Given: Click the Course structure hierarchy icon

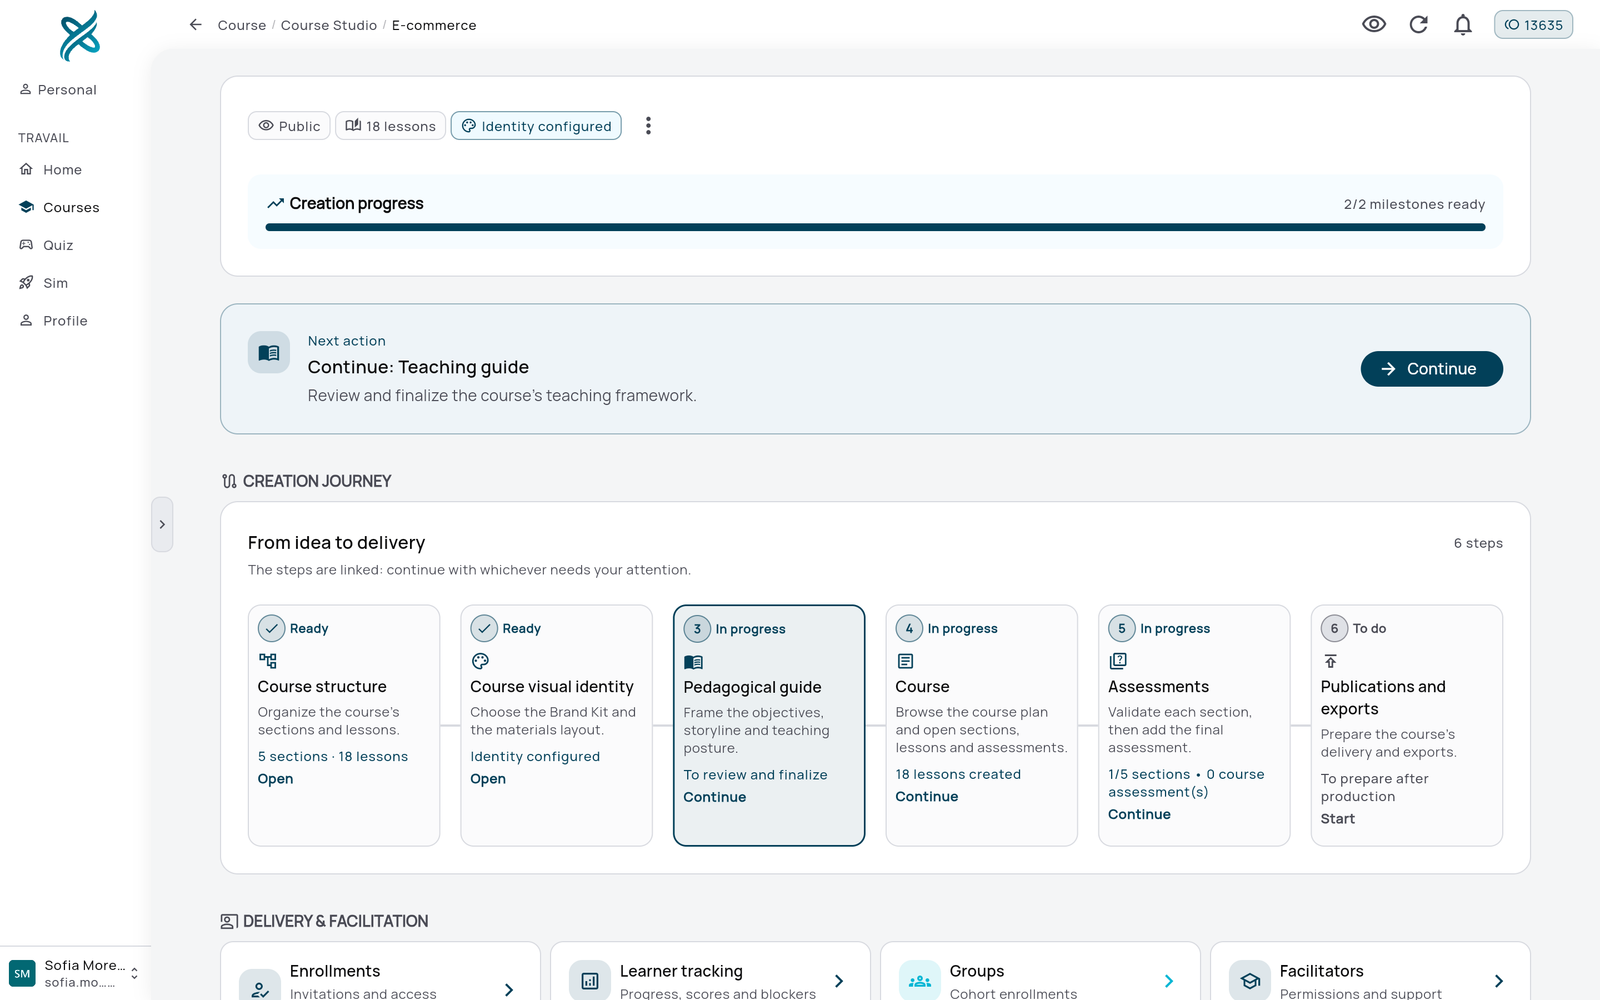Looking at the screenshot, I should pyautogui.click(x=268, y=661).
